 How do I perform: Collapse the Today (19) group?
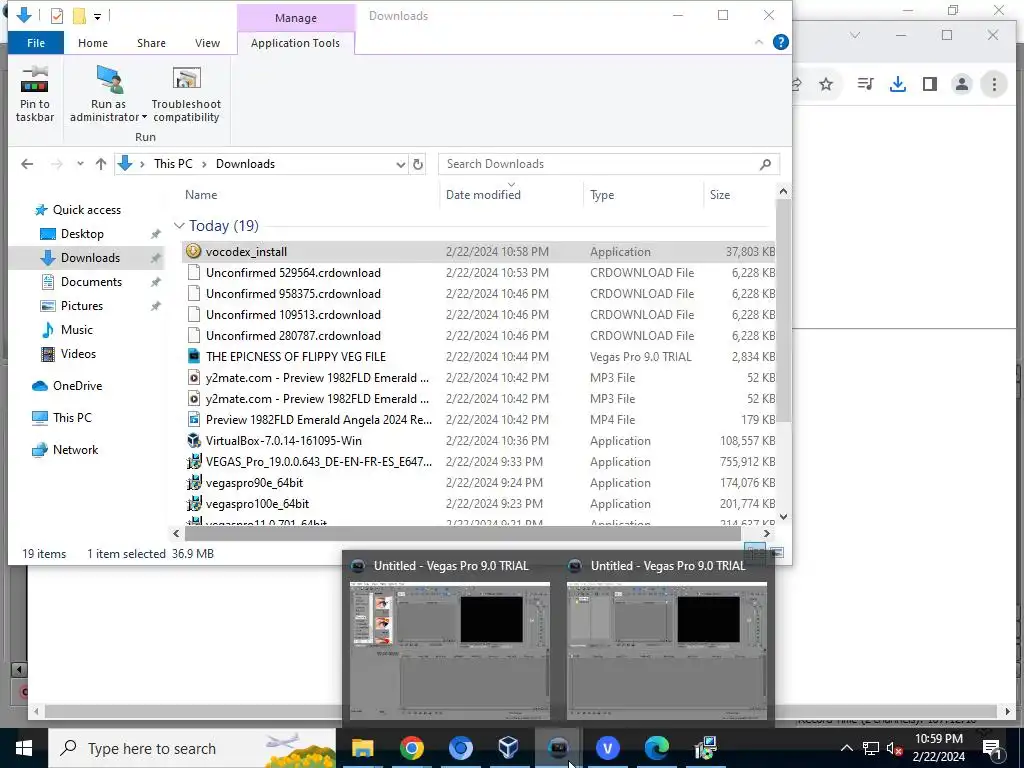[x=179, y=225]
